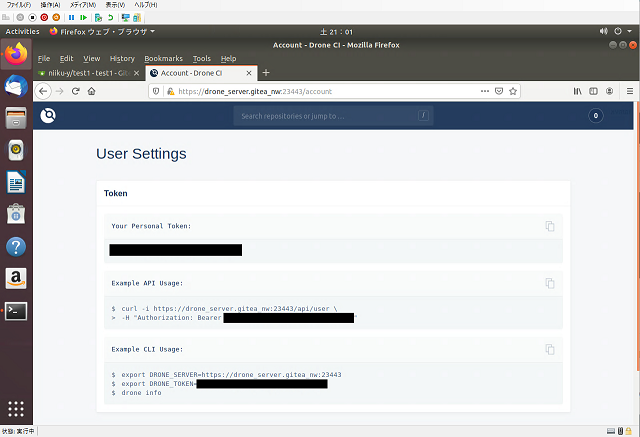The width and height of the screenshot is (640, 437).
Task: Open the Bookmarks menu
Action: pos(163,58)
